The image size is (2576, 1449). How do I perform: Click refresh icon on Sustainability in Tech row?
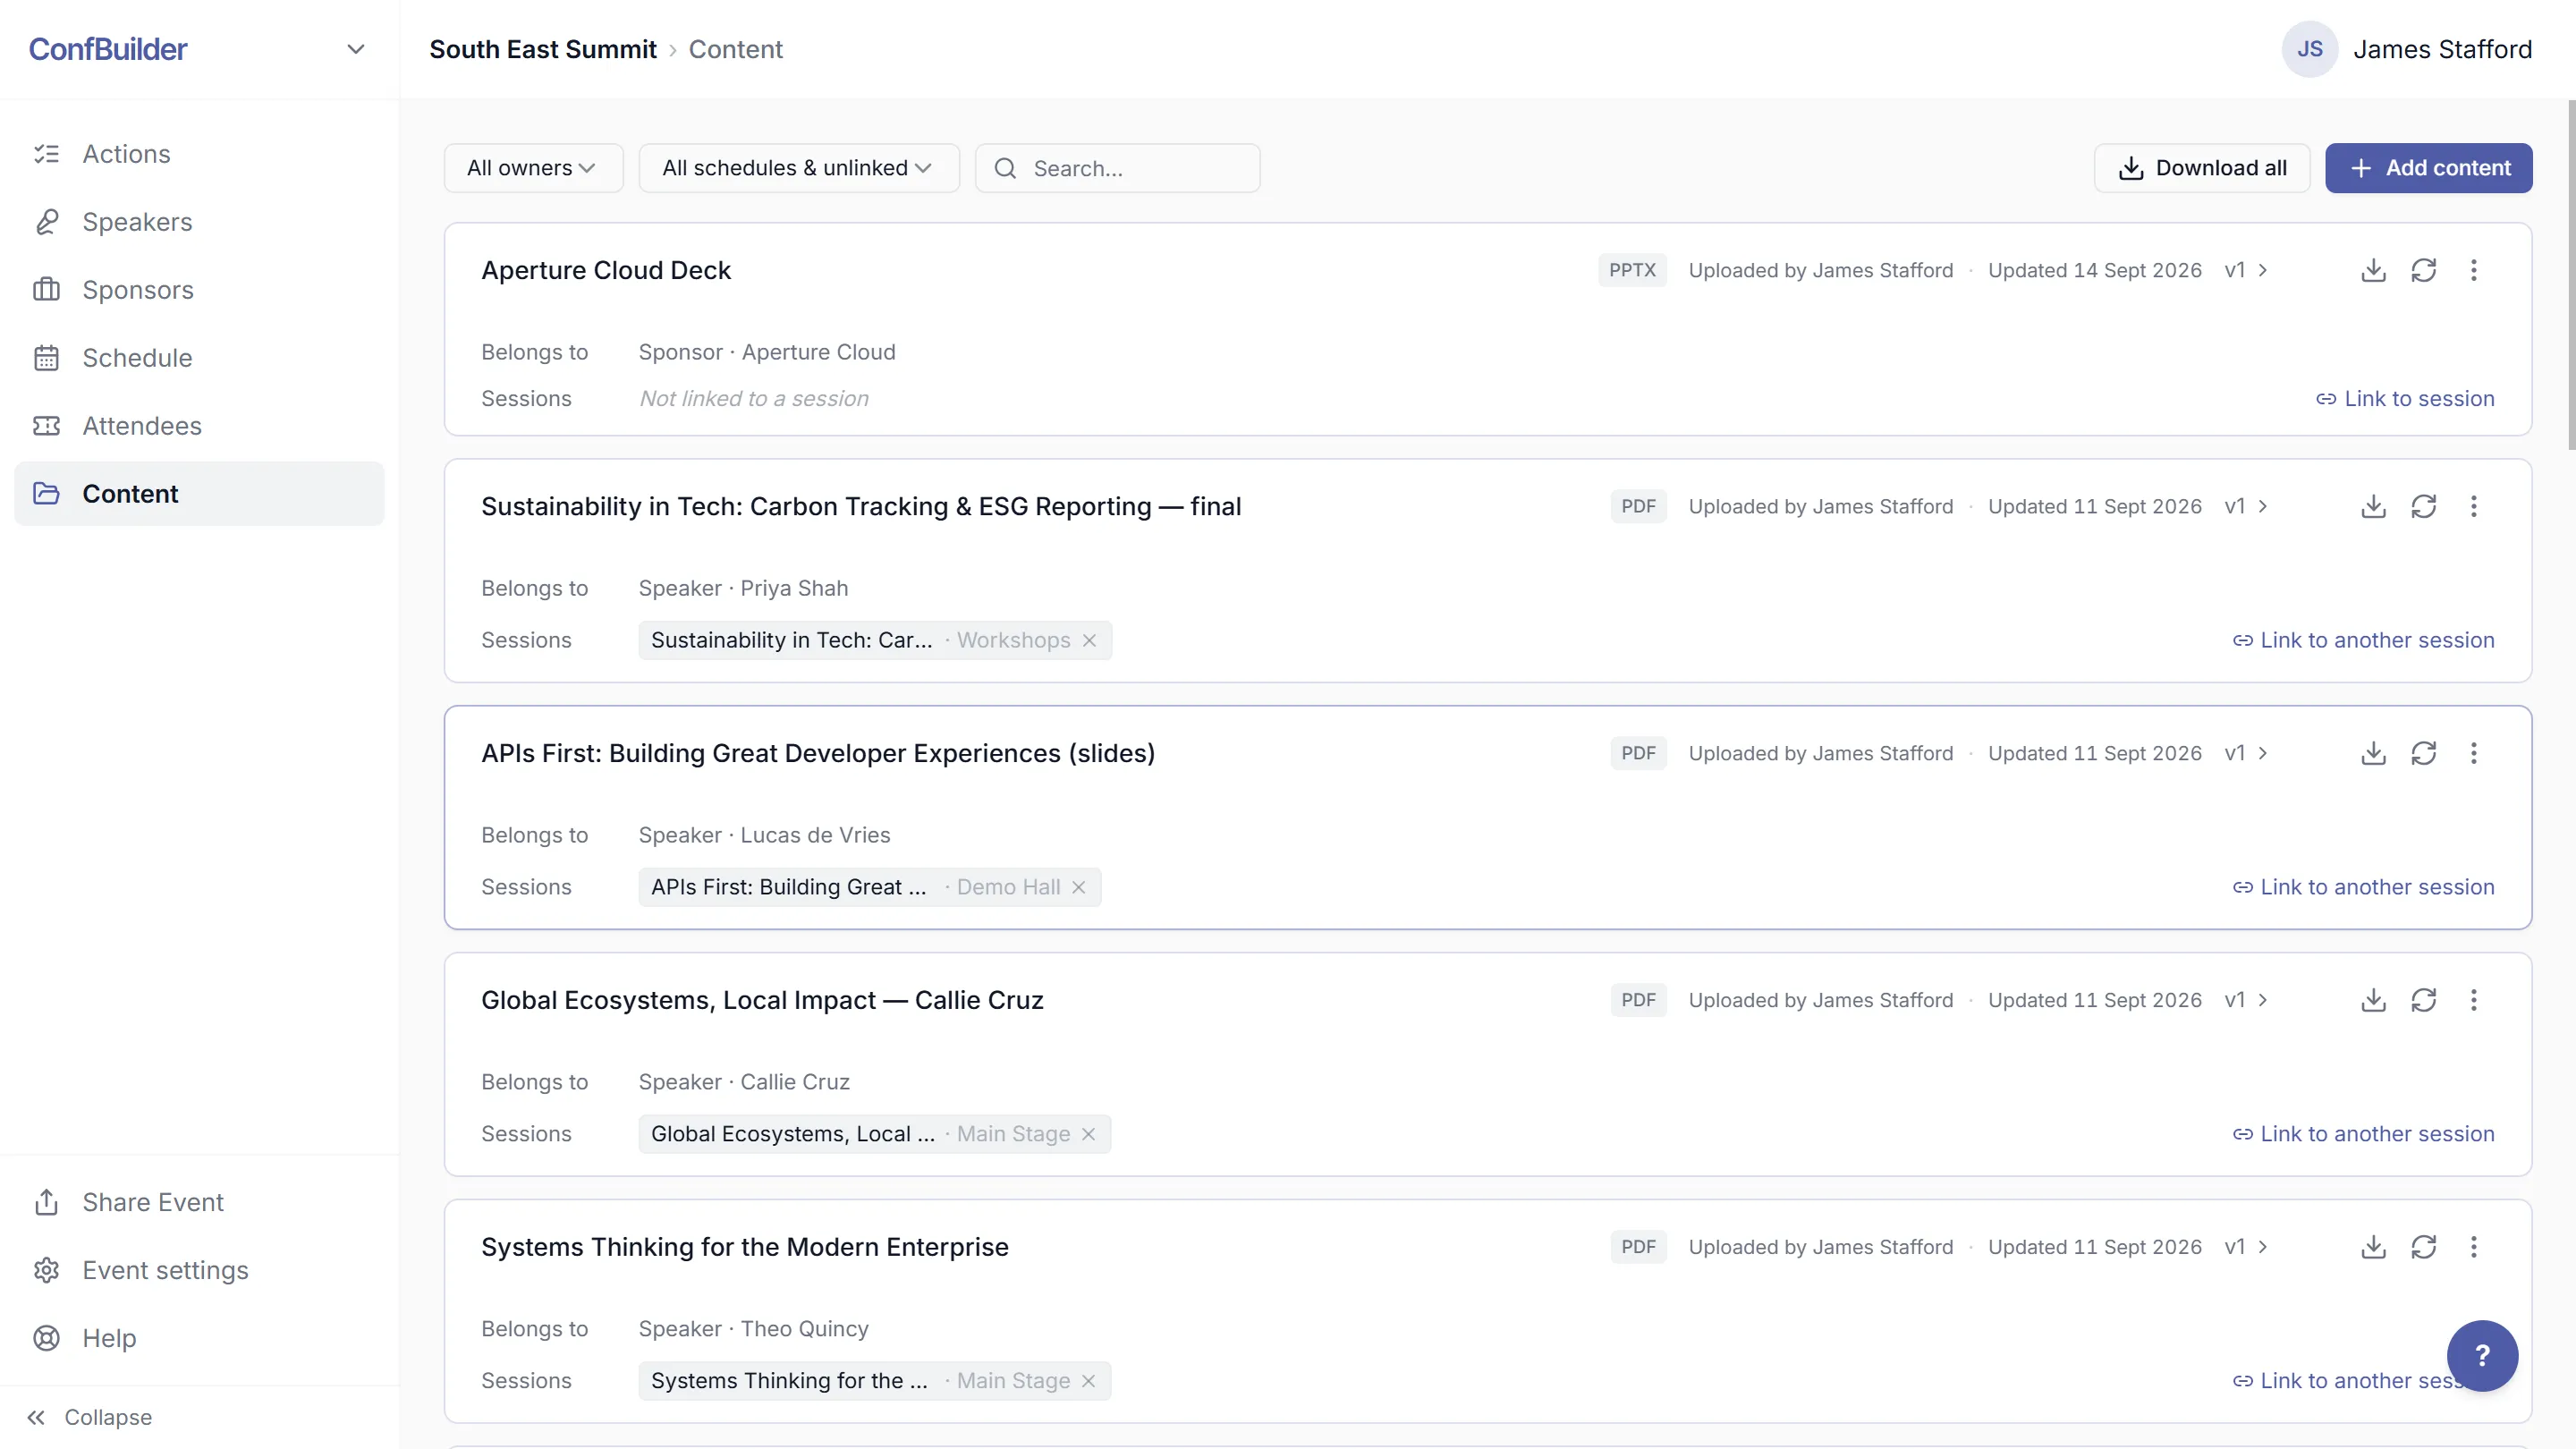(x=2423, y=506)
